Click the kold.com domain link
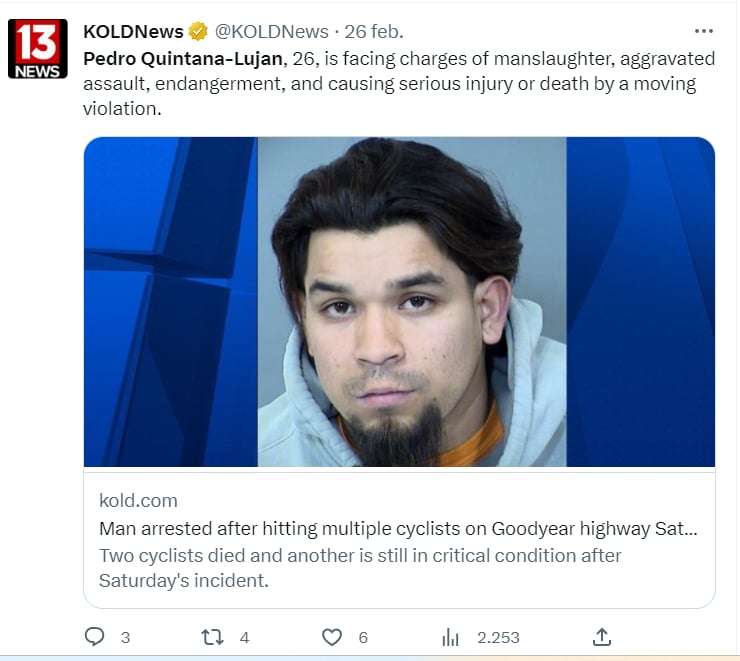This screenshot has width=740, height=661. (x=138, y=500)
